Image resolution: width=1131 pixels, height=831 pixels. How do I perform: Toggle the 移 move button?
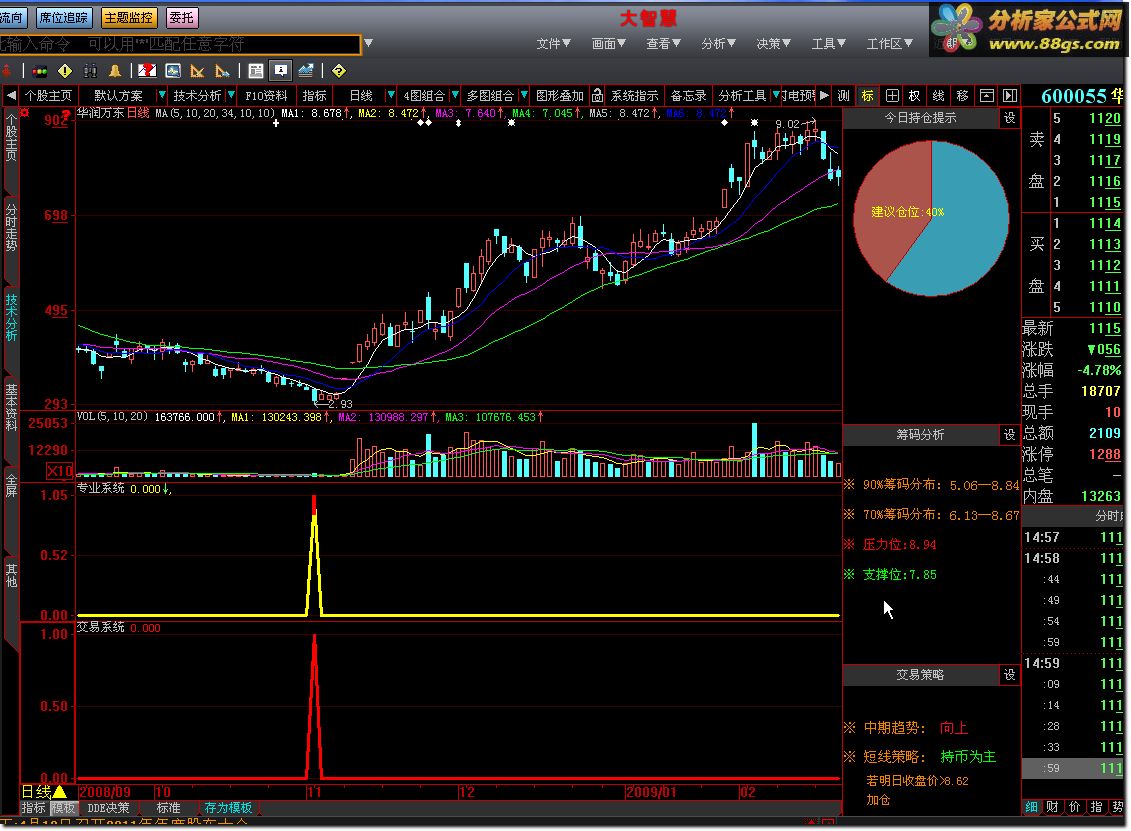tap(962, 96)
